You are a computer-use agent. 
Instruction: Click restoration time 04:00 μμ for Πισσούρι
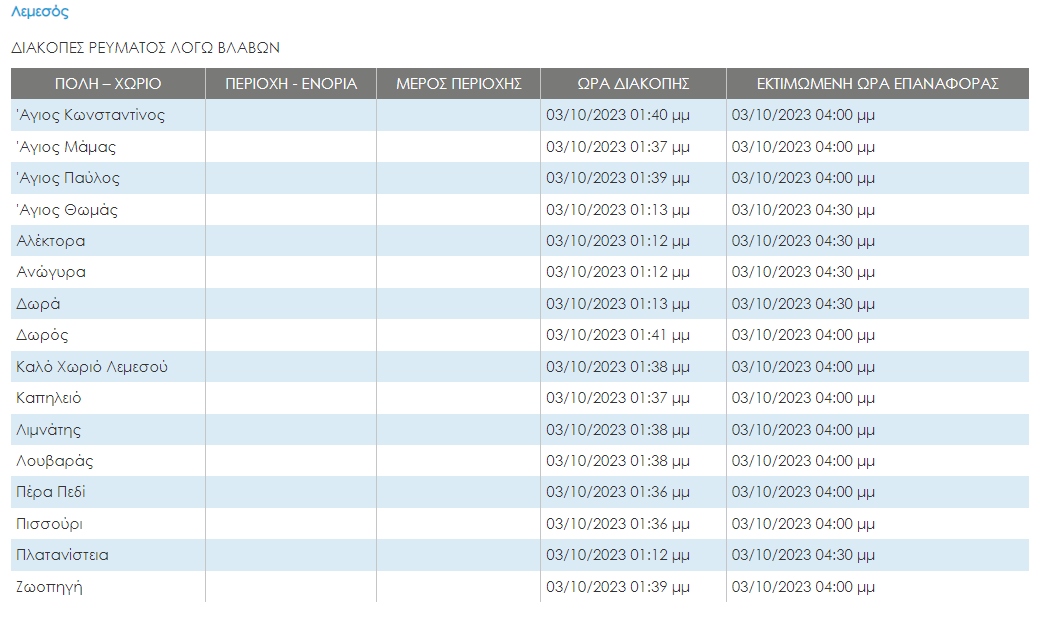[803, 524]
